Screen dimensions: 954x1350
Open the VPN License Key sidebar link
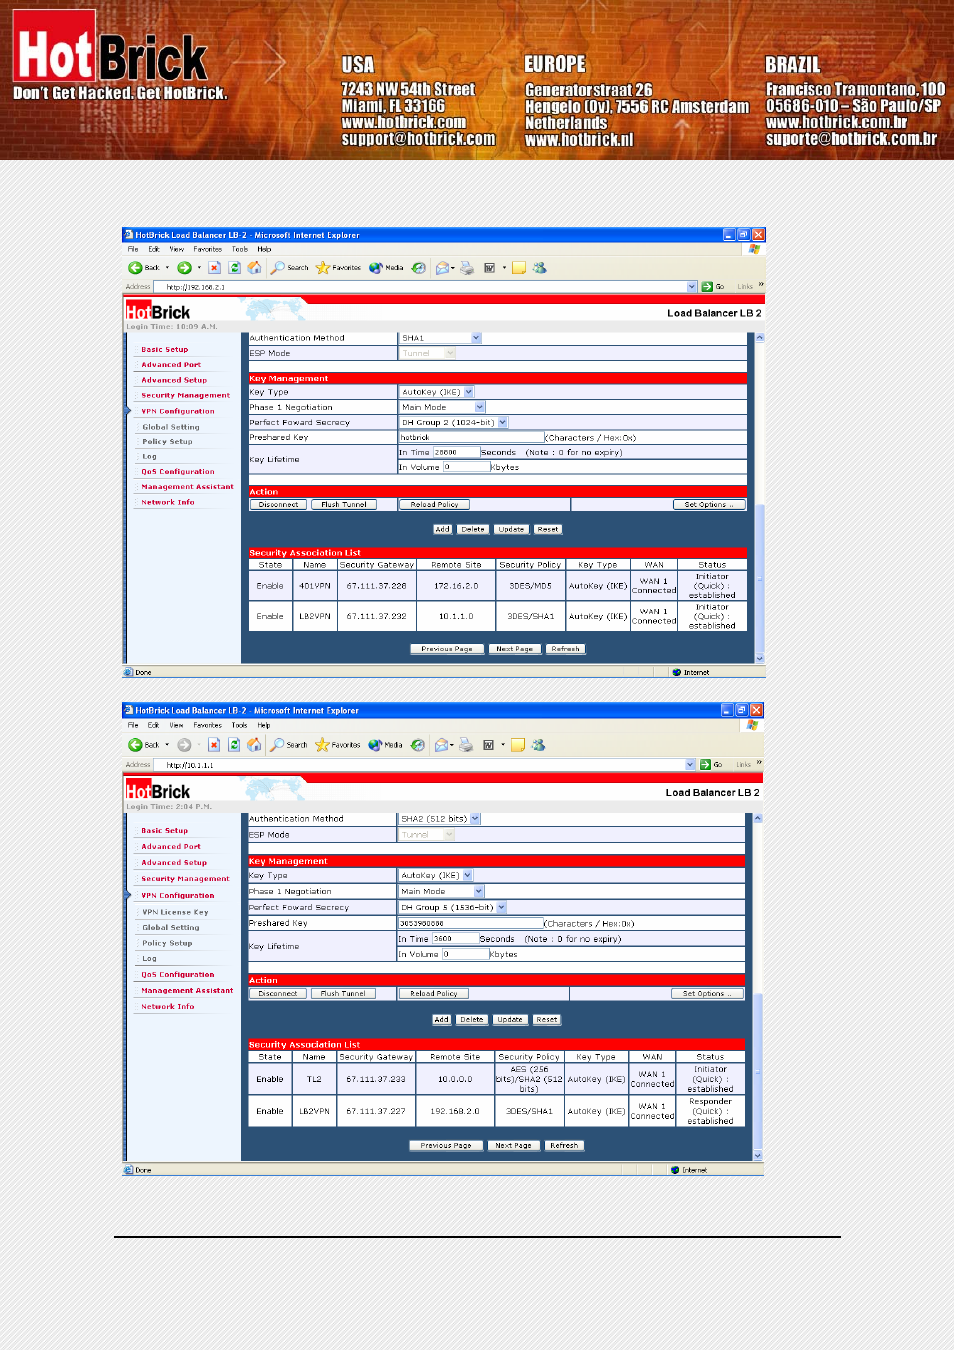tap(175, 912)
